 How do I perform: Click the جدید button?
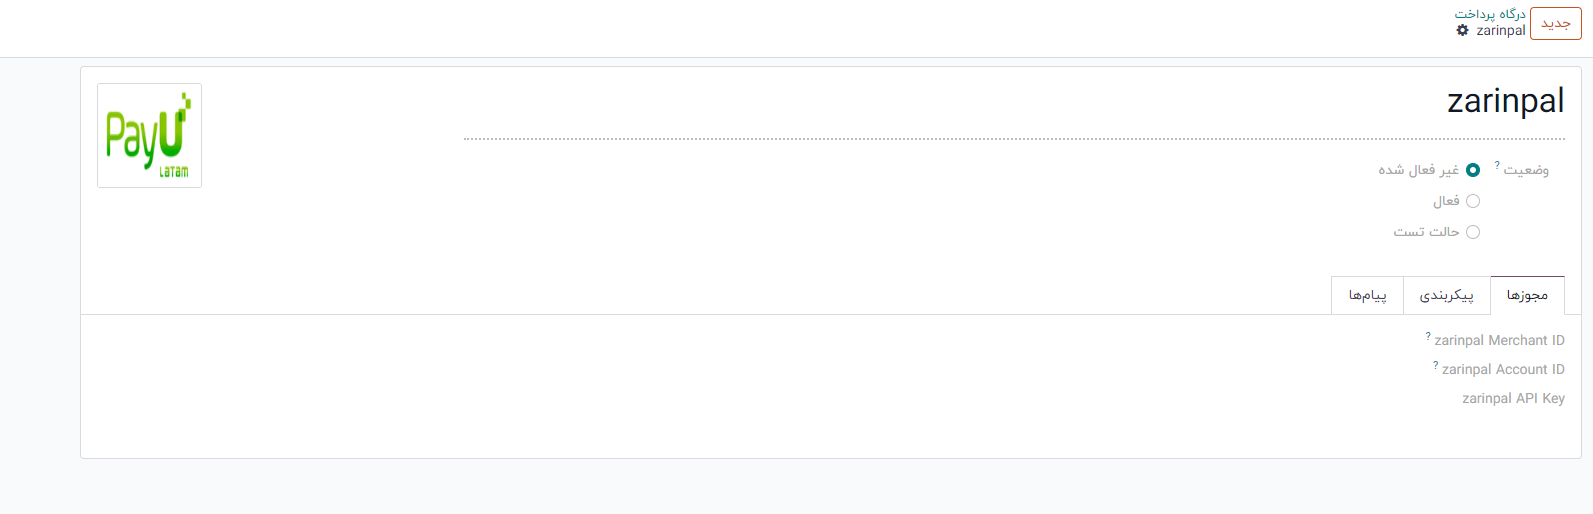pos(1555,24)
